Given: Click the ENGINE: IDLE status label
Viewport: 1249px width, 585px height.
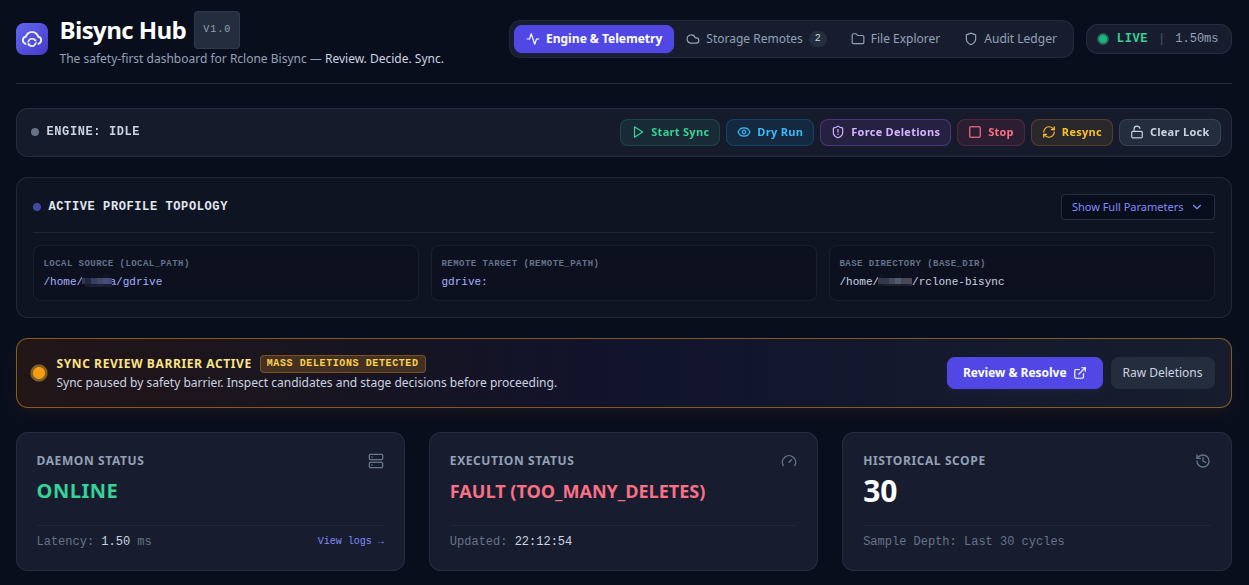Looking at the screenshot, I should pos(93,131).
